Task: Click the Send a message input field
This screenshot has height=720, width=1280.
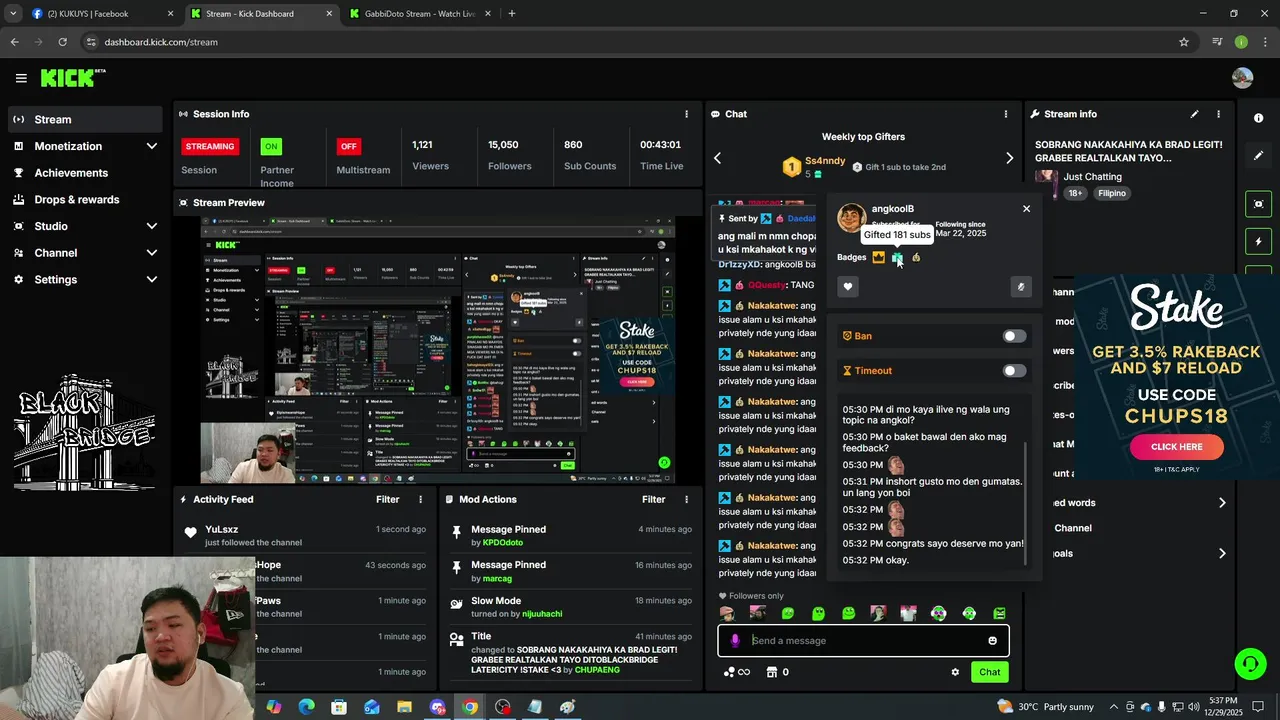Action: [863, 641]
